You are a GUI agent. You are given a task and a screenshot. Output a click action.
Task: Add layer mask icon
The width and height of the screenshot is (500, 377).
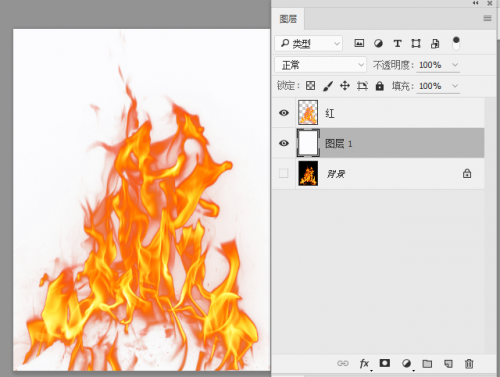click(x=385, y=363)
